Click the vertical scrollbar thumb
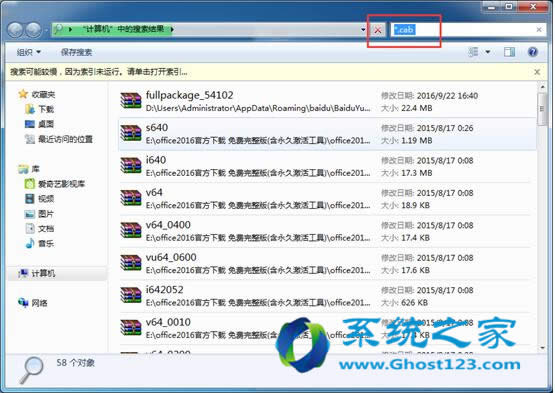Image resolution: width=555 pixels, height=393 pixels. coord(542,109)
